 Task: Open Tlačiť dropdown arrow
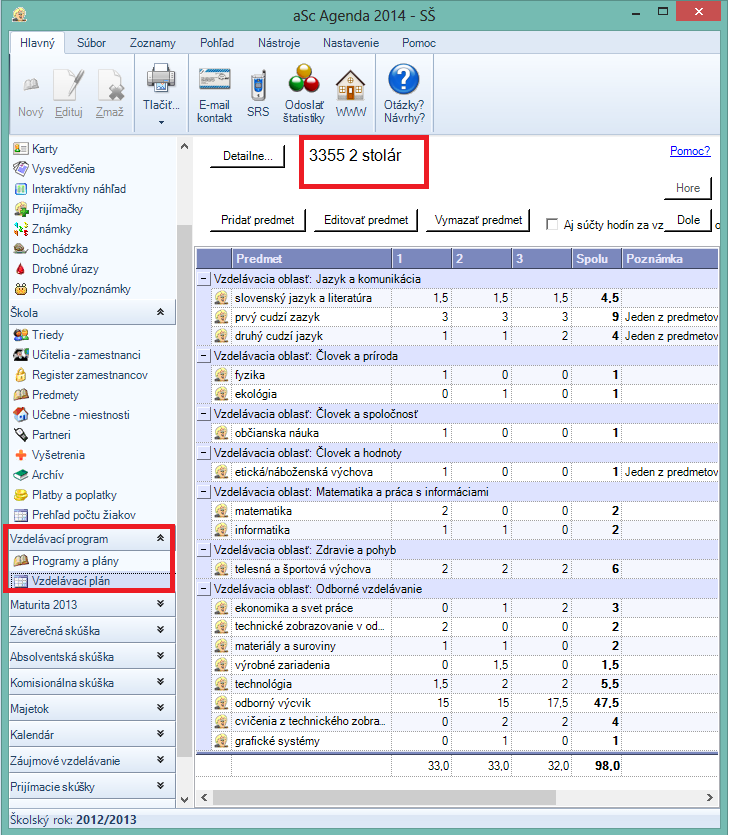pos(161,122)
